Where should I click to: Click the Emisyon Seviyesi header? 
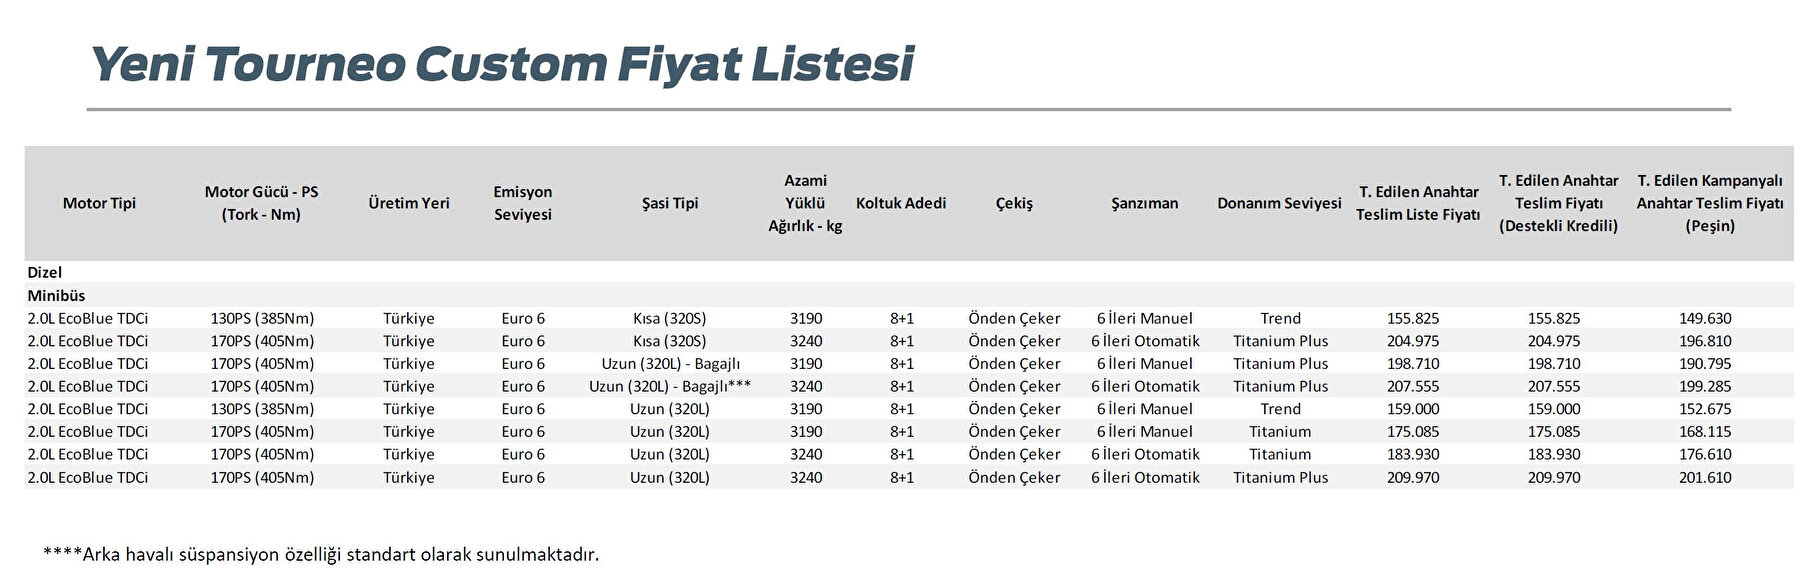[522, 203]
